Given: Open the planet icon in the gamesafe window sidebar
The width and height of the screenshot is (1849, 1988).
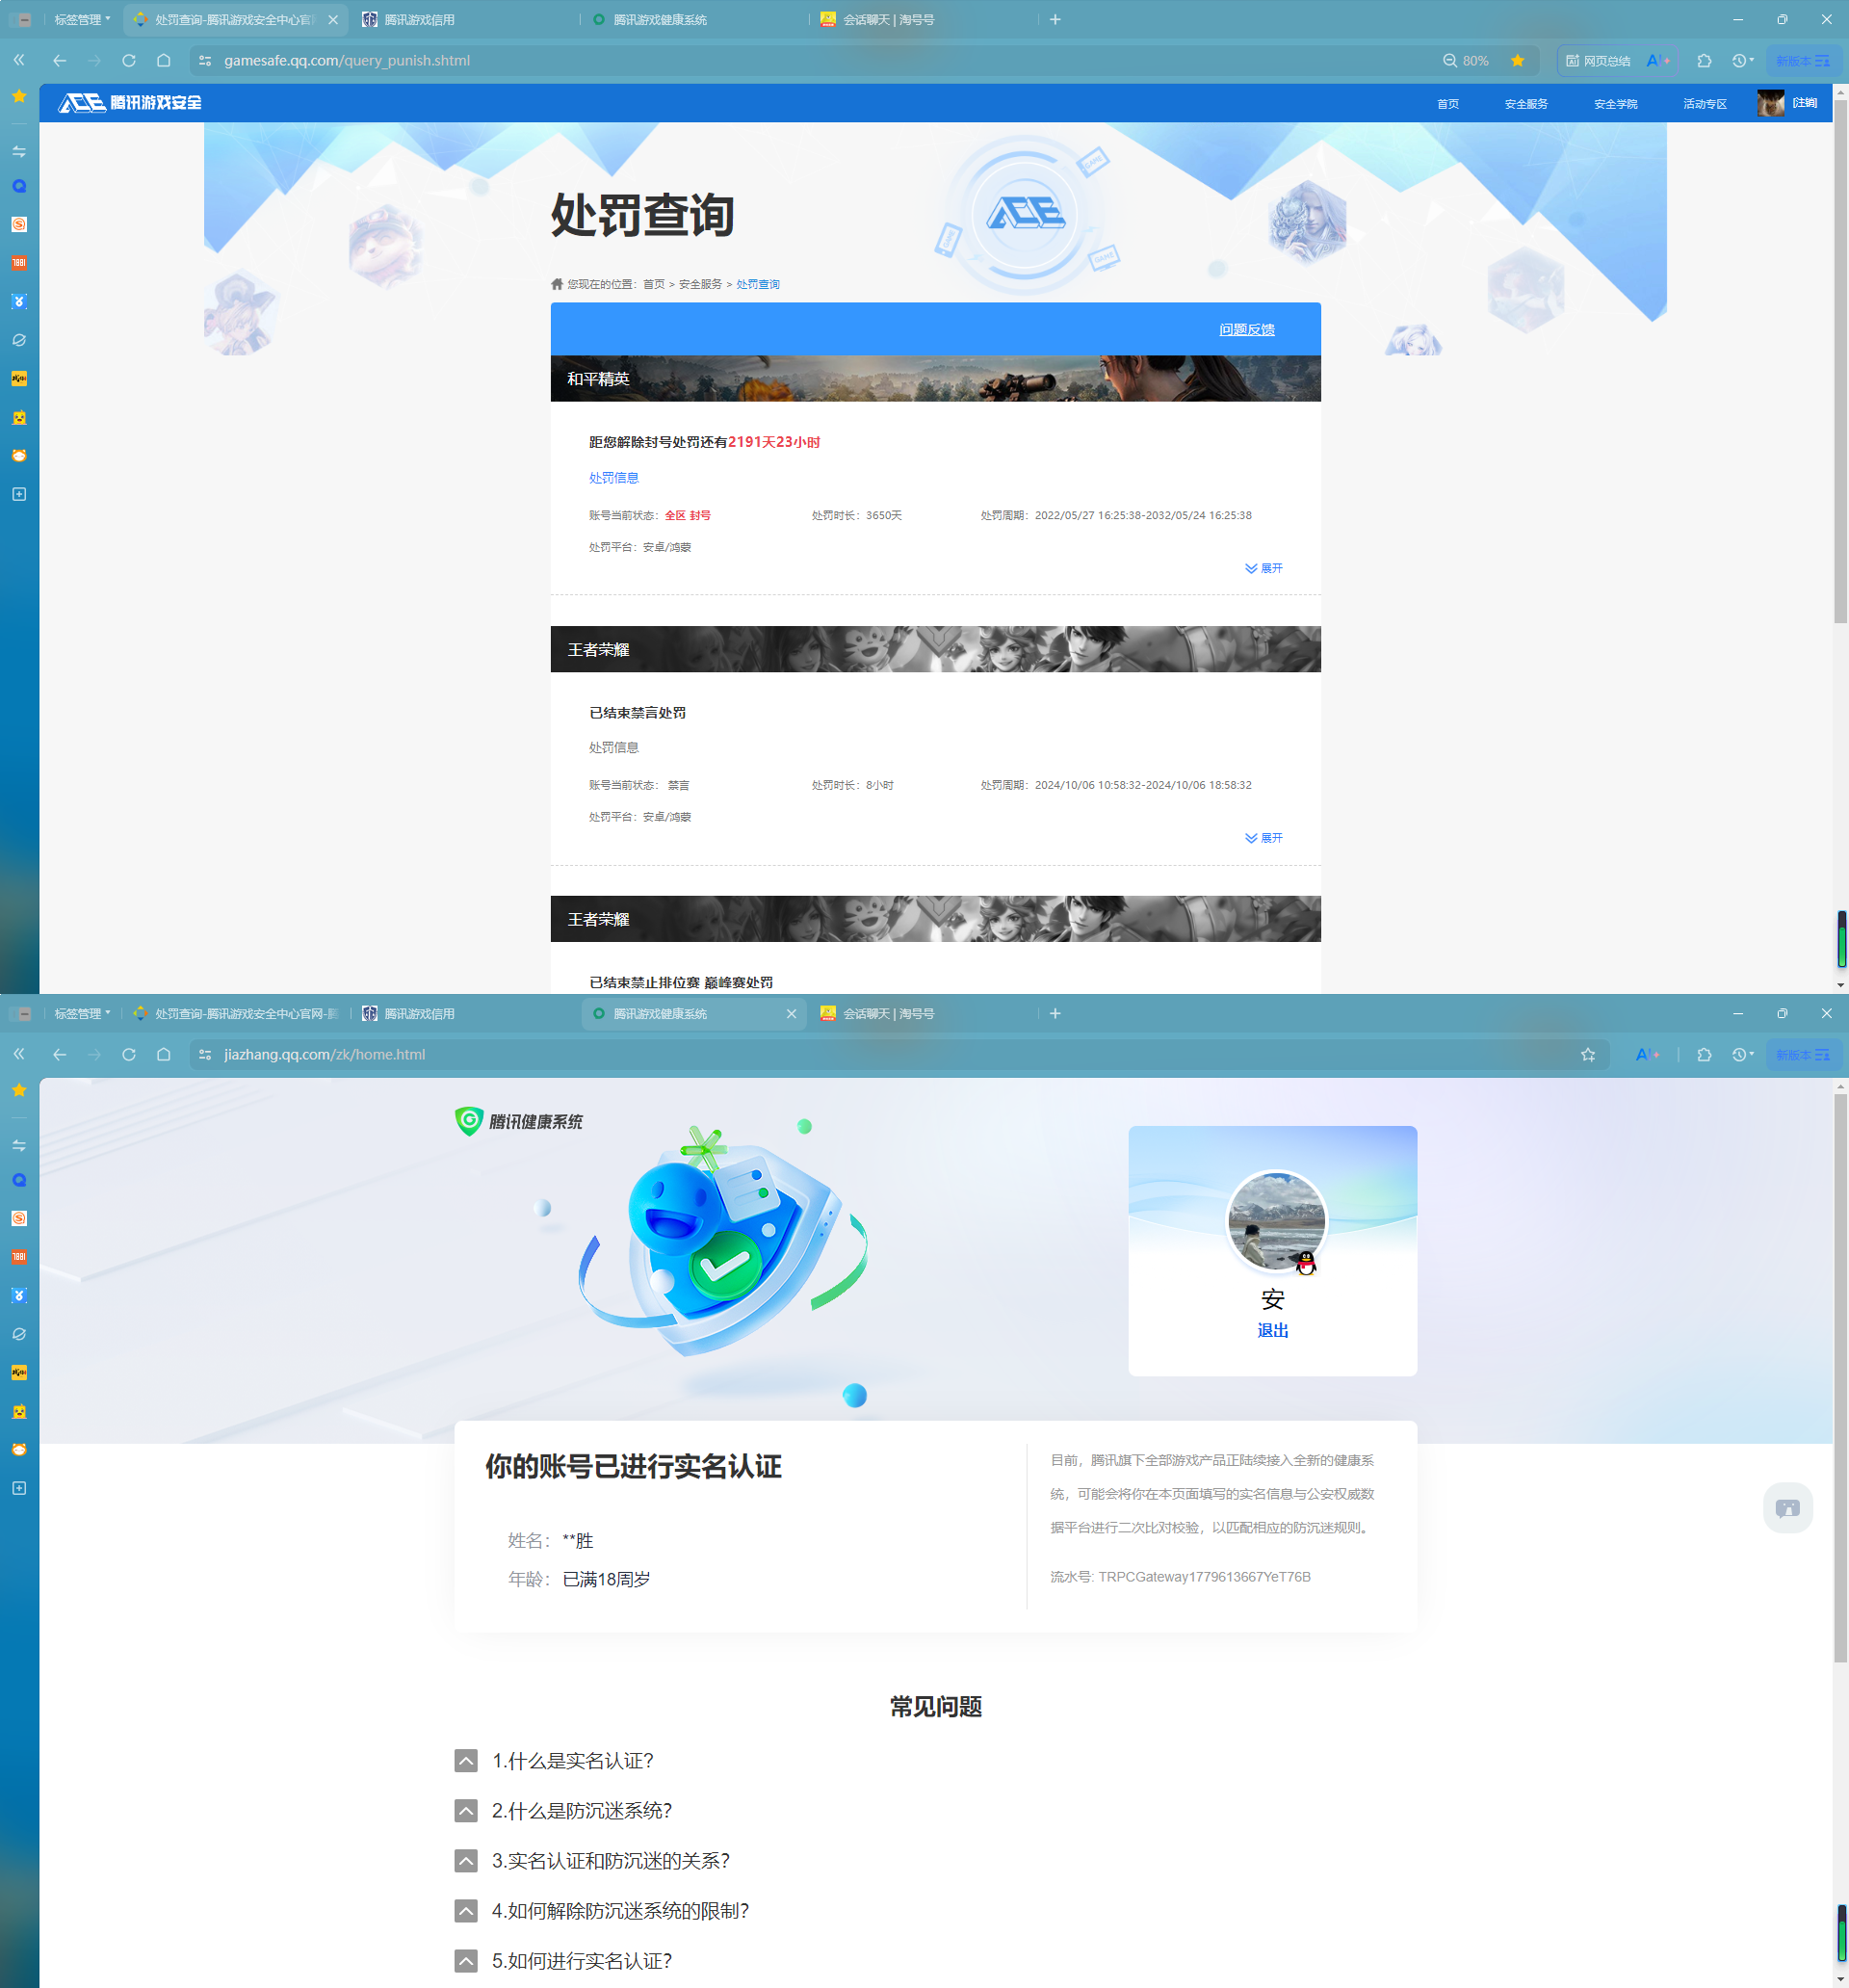Looking at the screenshot, I should click(x=19, y=340).
